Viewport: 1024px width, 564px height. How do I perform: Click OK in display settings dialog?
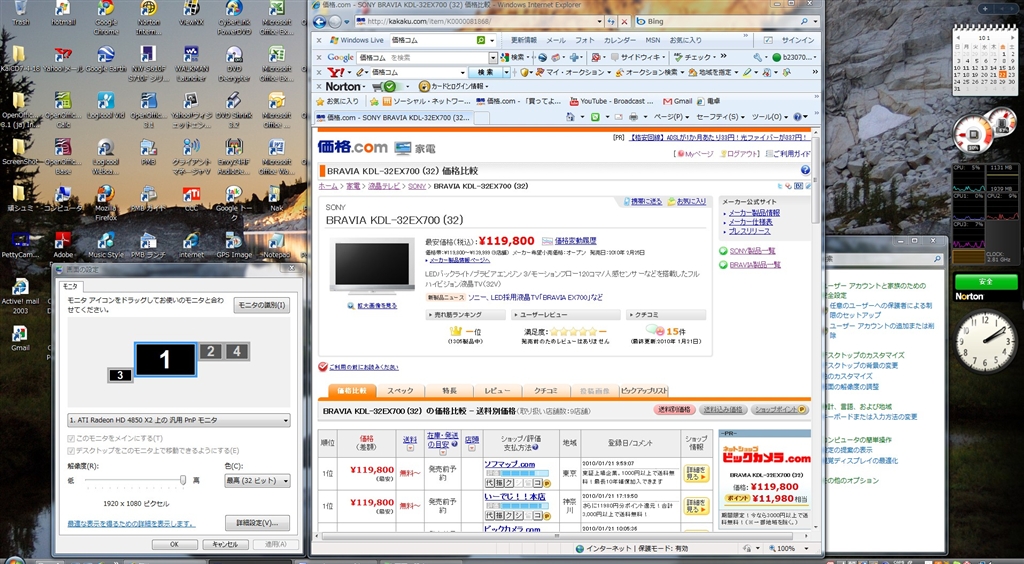click(x=174, y=544)
